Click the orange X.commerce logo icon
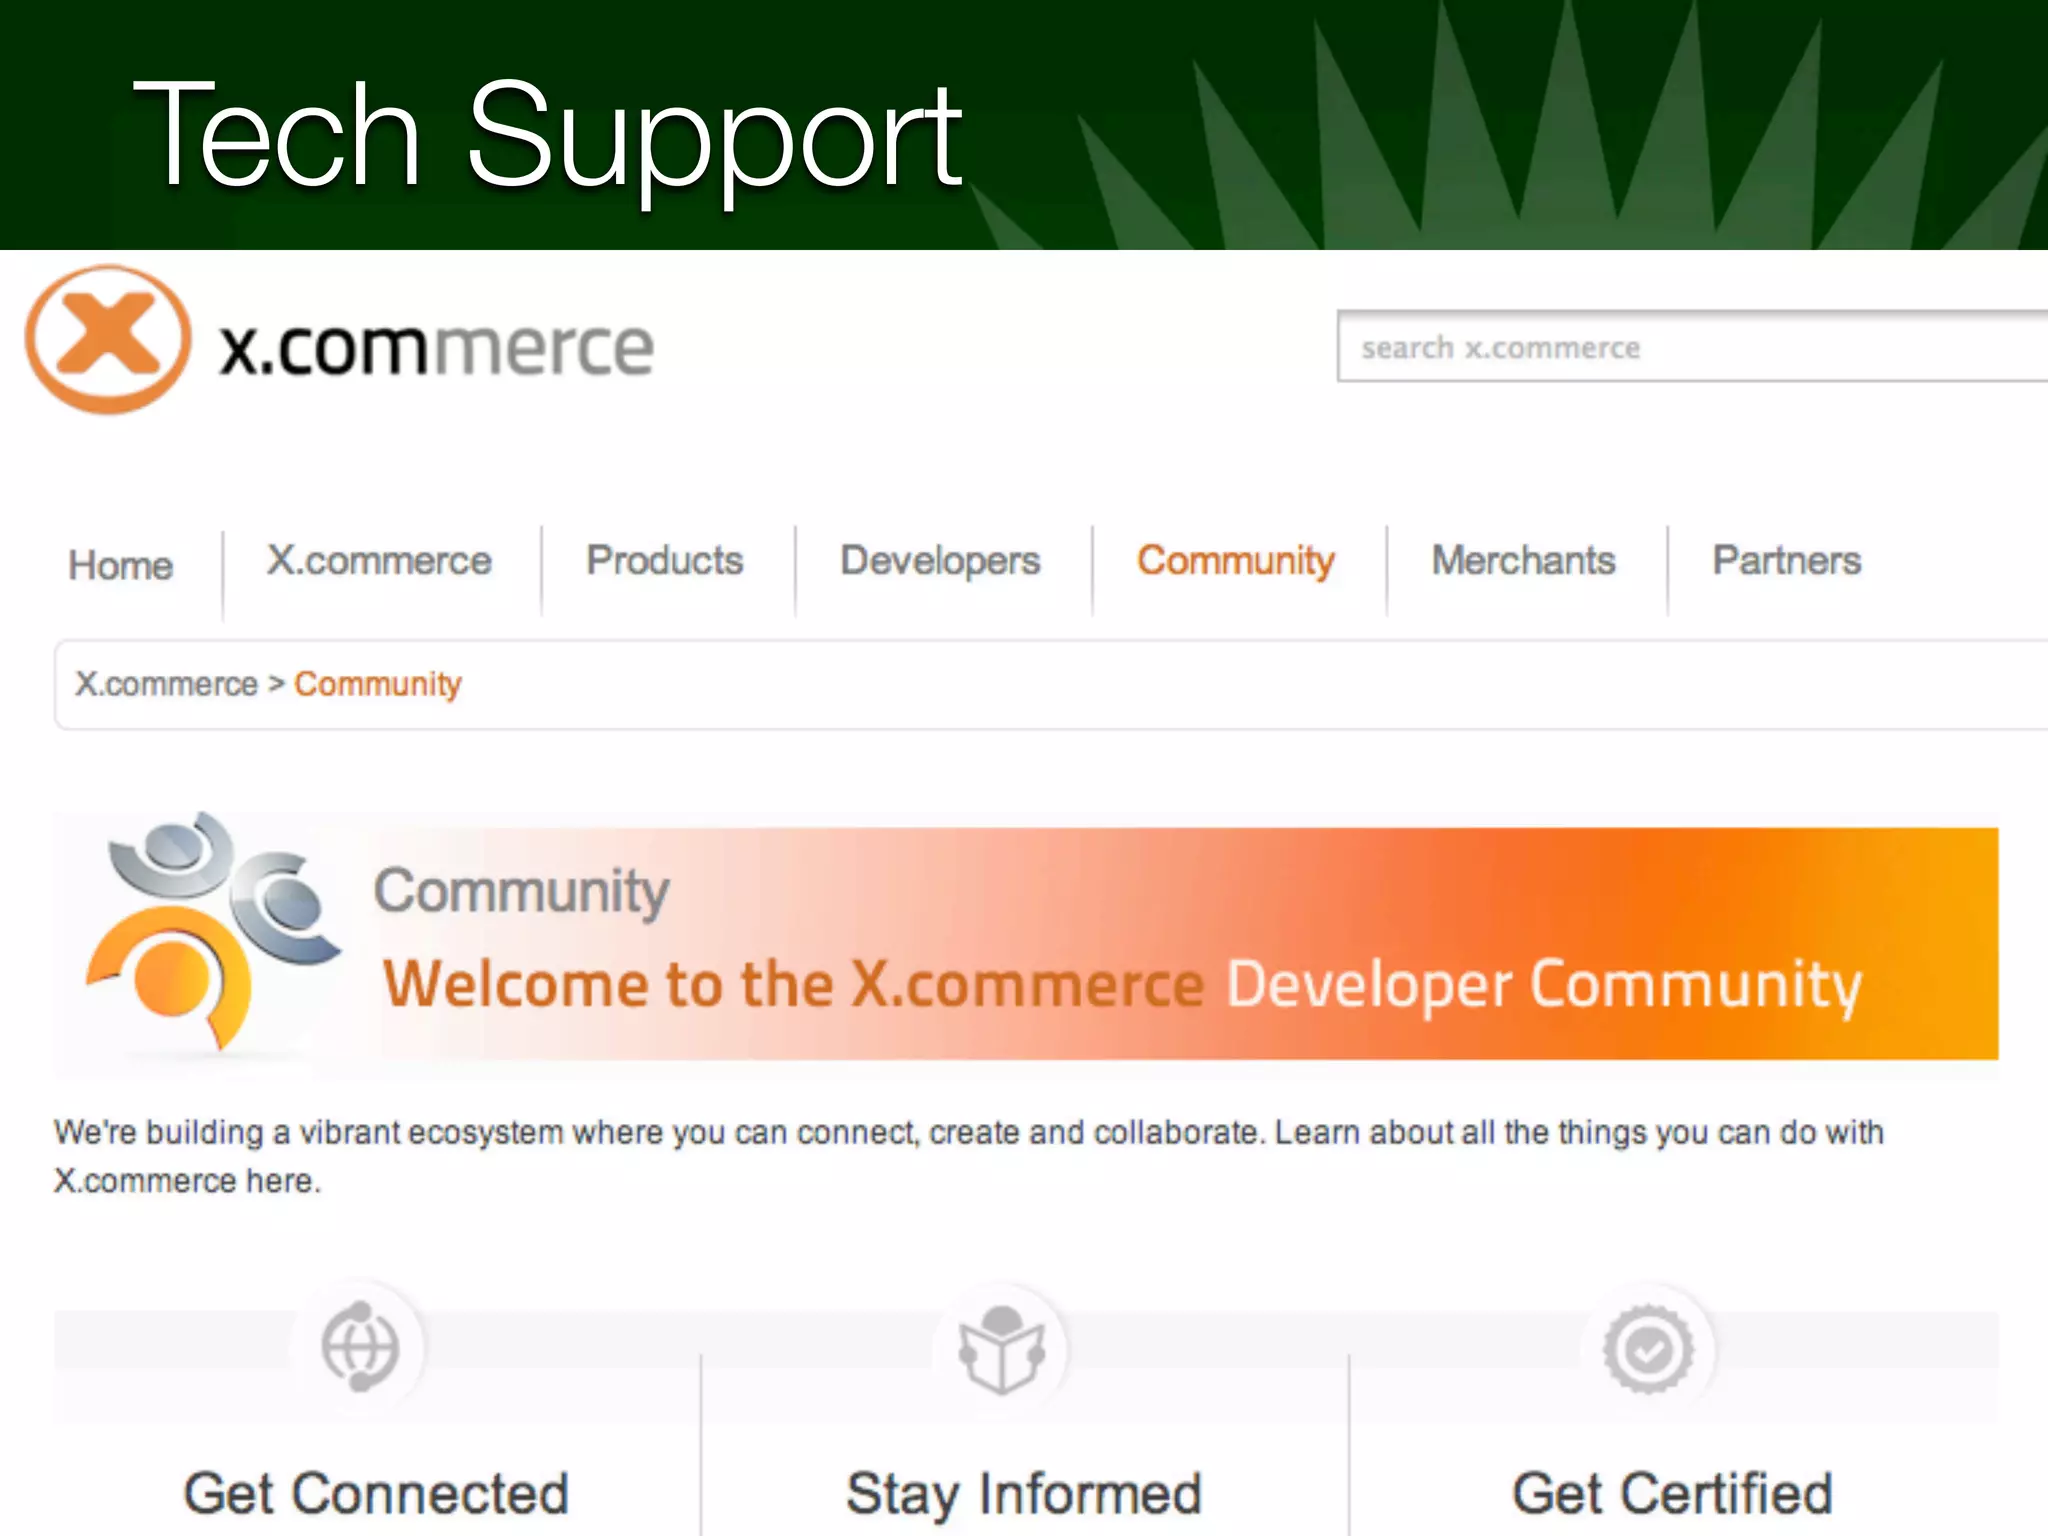Viewport: 2048px width, 1536px height. [108, 340]
